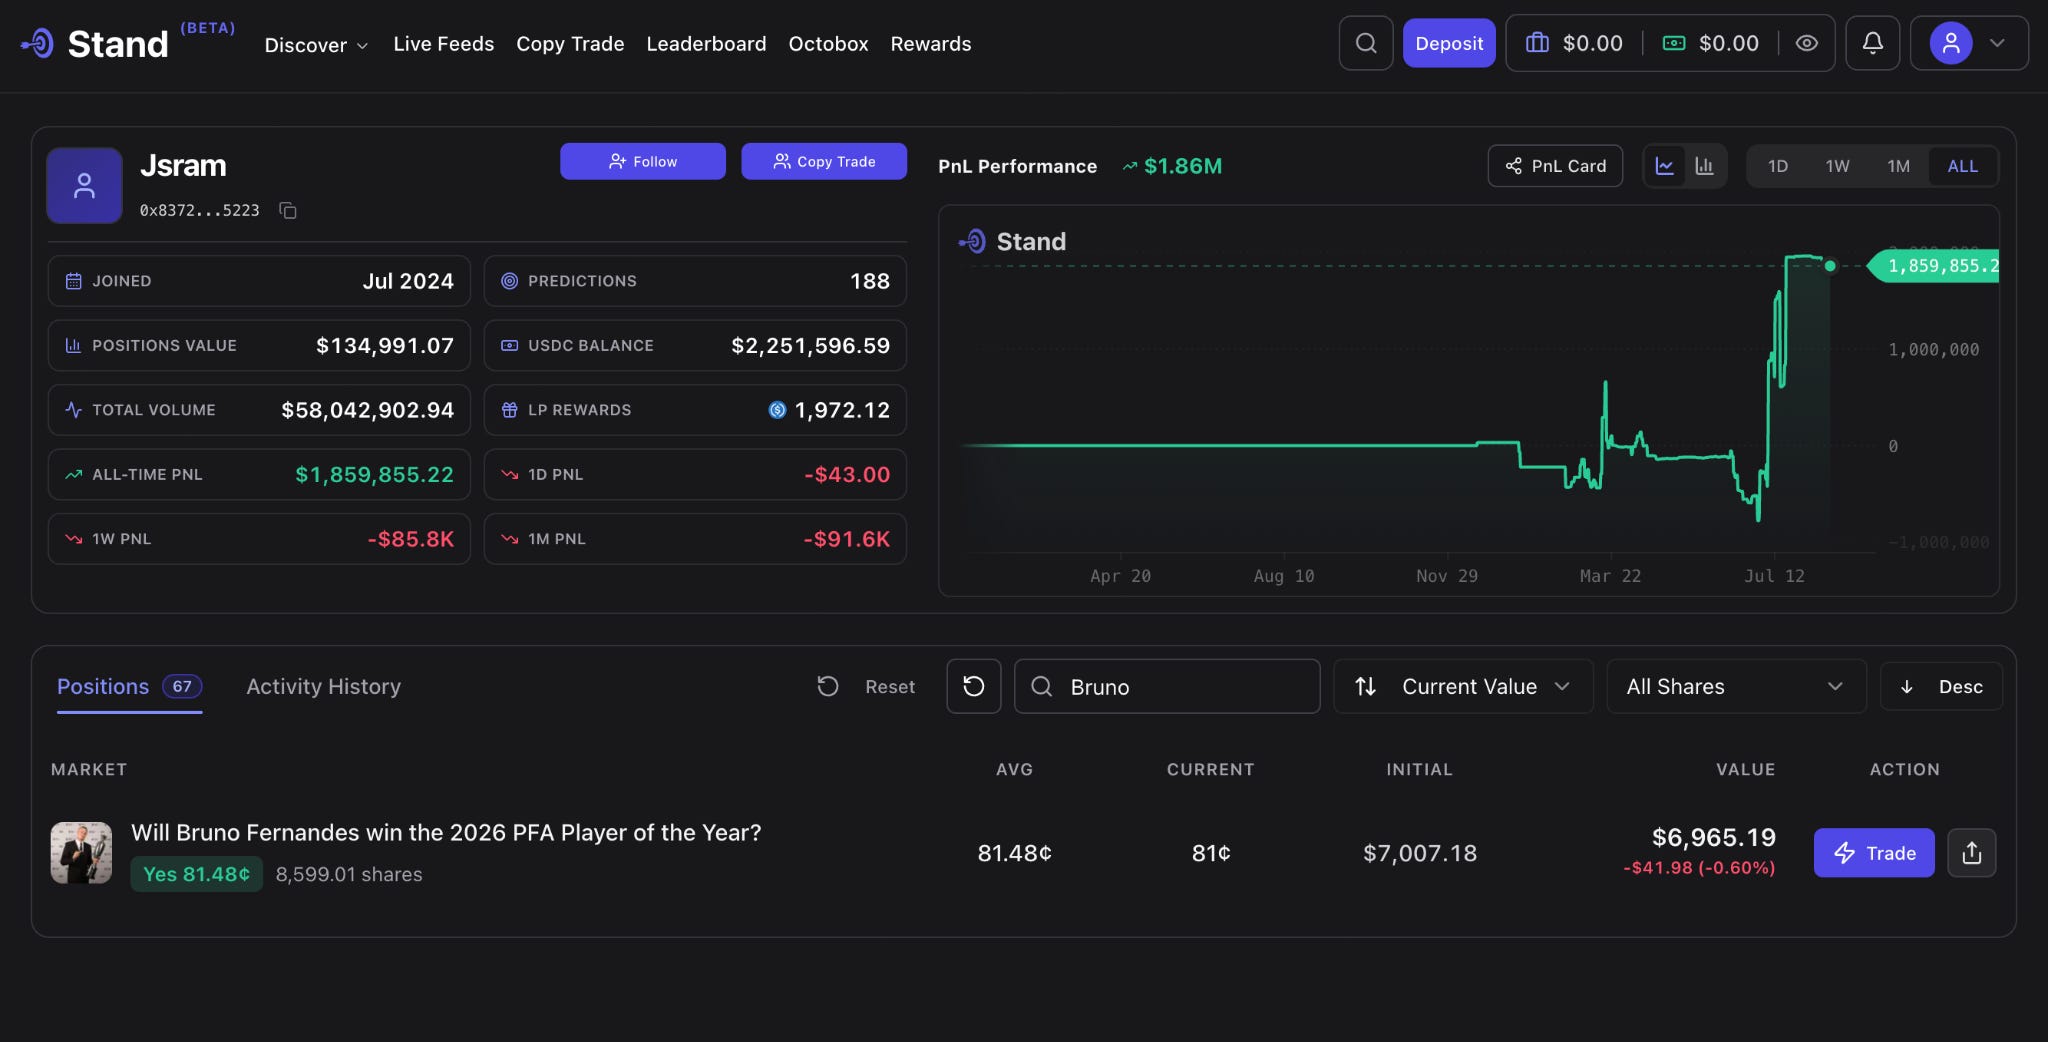
Task: Click the 1D PnL down-trend icon
Action: click(x=509, y=474)
